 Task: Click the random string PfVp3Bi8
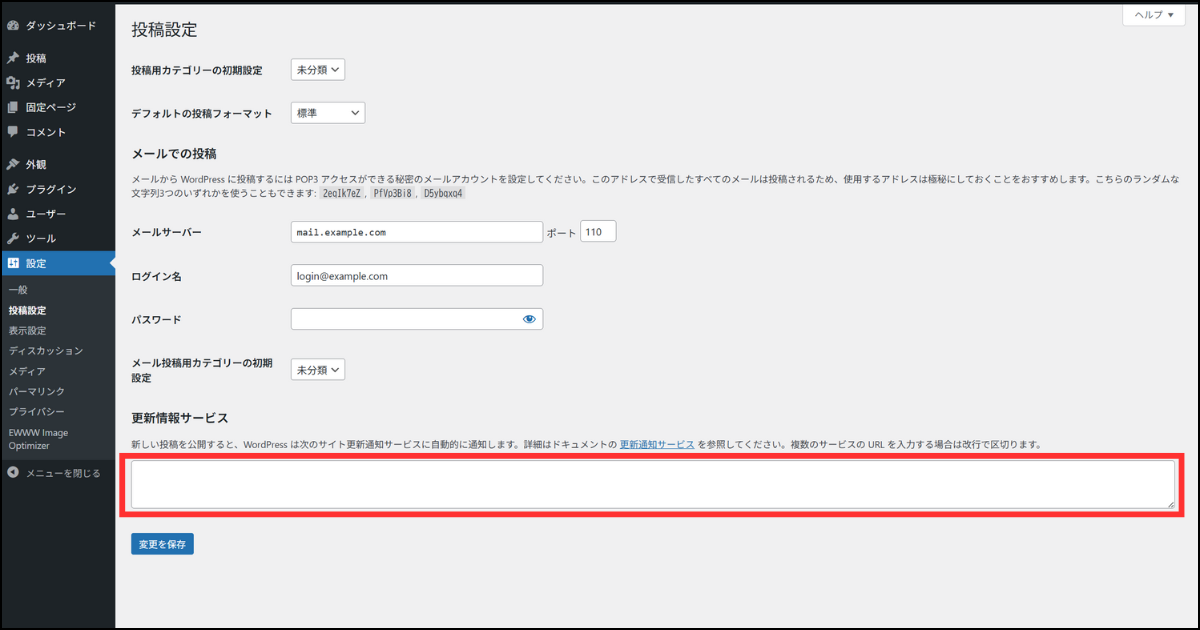[x=393, y=193]
